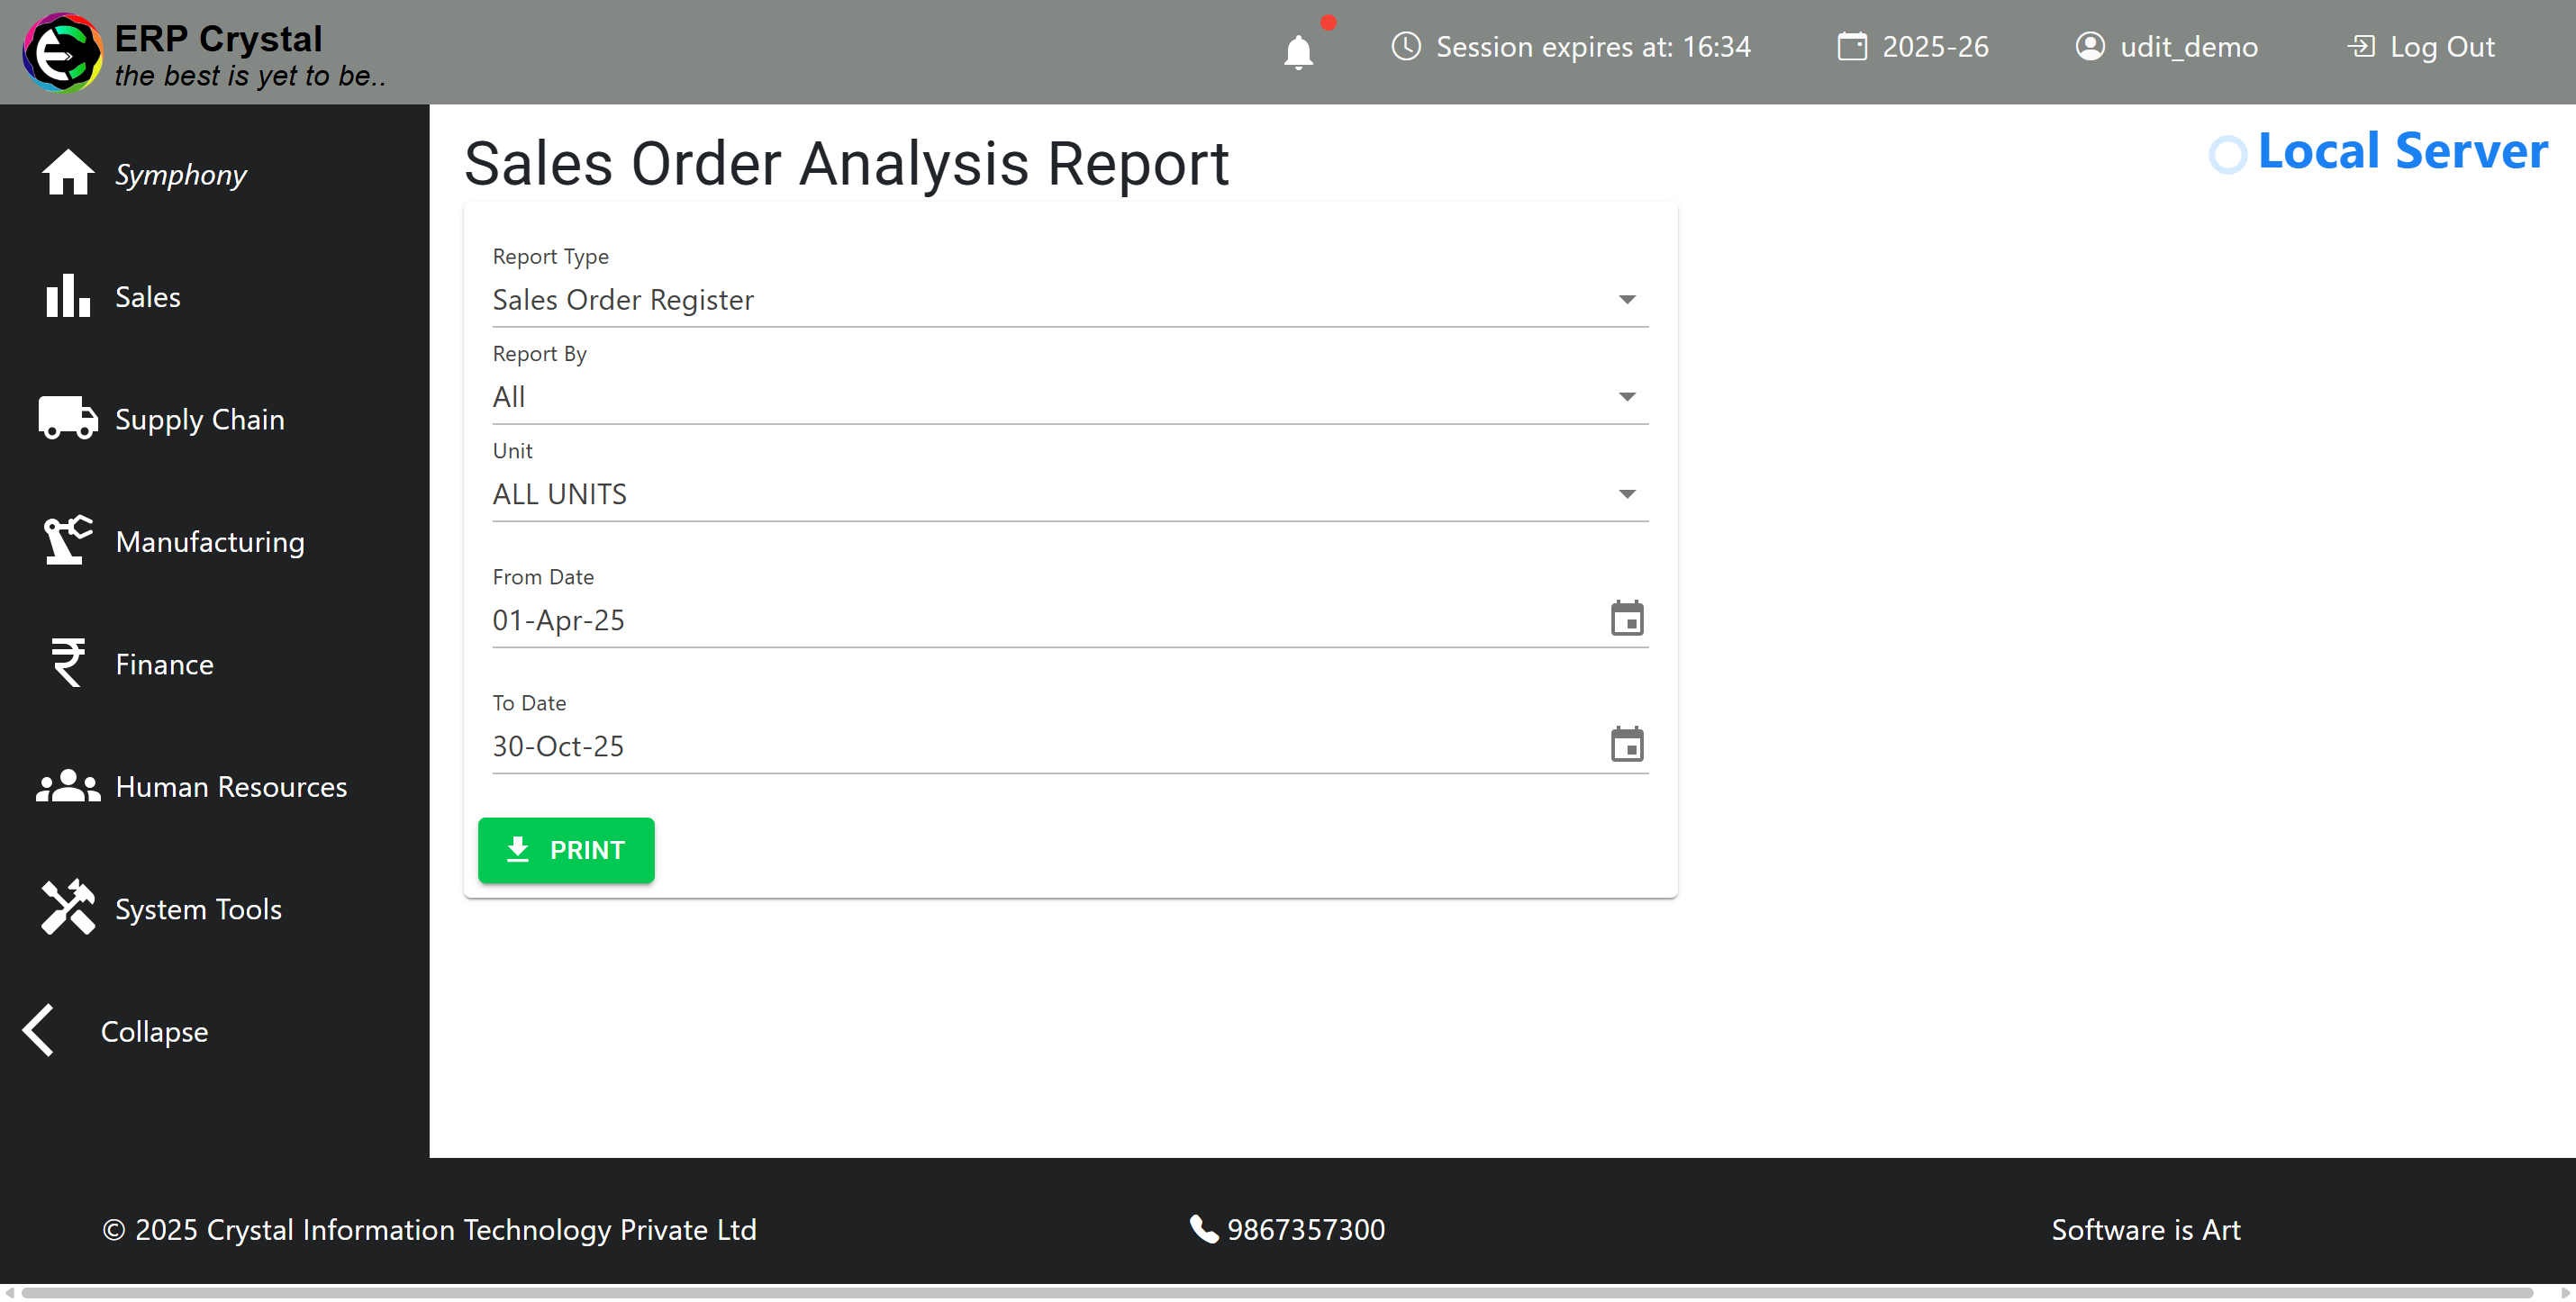Screen dimensions: 2576x1302
Task: Open the To Date calendar picker
Action: pyautogui.click(x=1626, y=745)
